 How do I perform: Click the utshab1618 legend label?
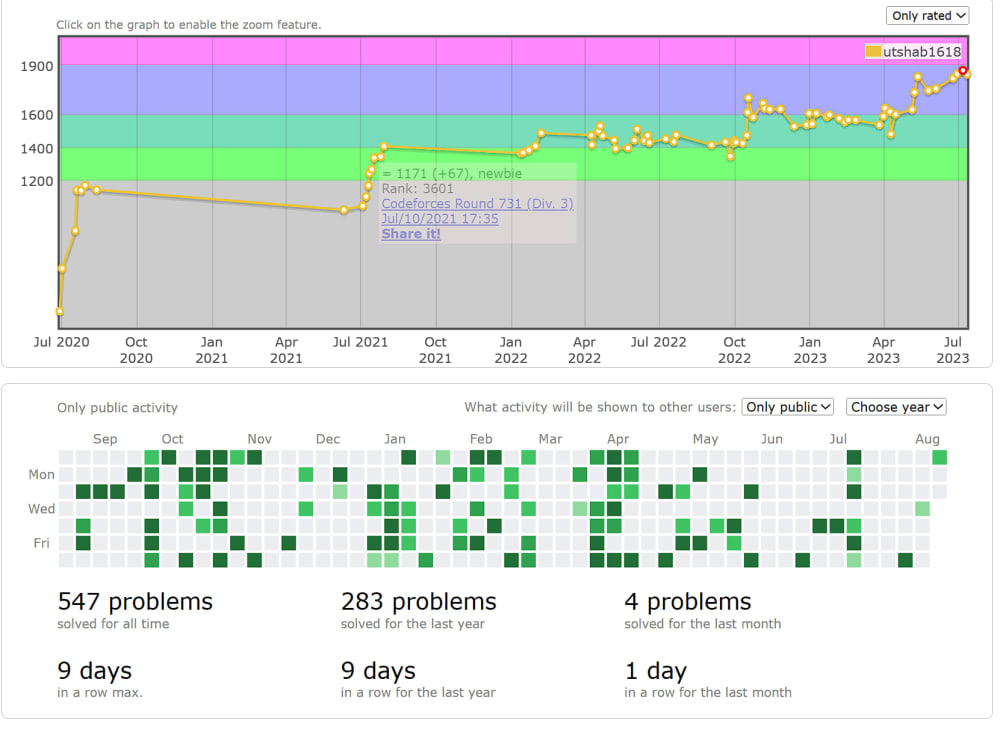[x=921, y=50]
